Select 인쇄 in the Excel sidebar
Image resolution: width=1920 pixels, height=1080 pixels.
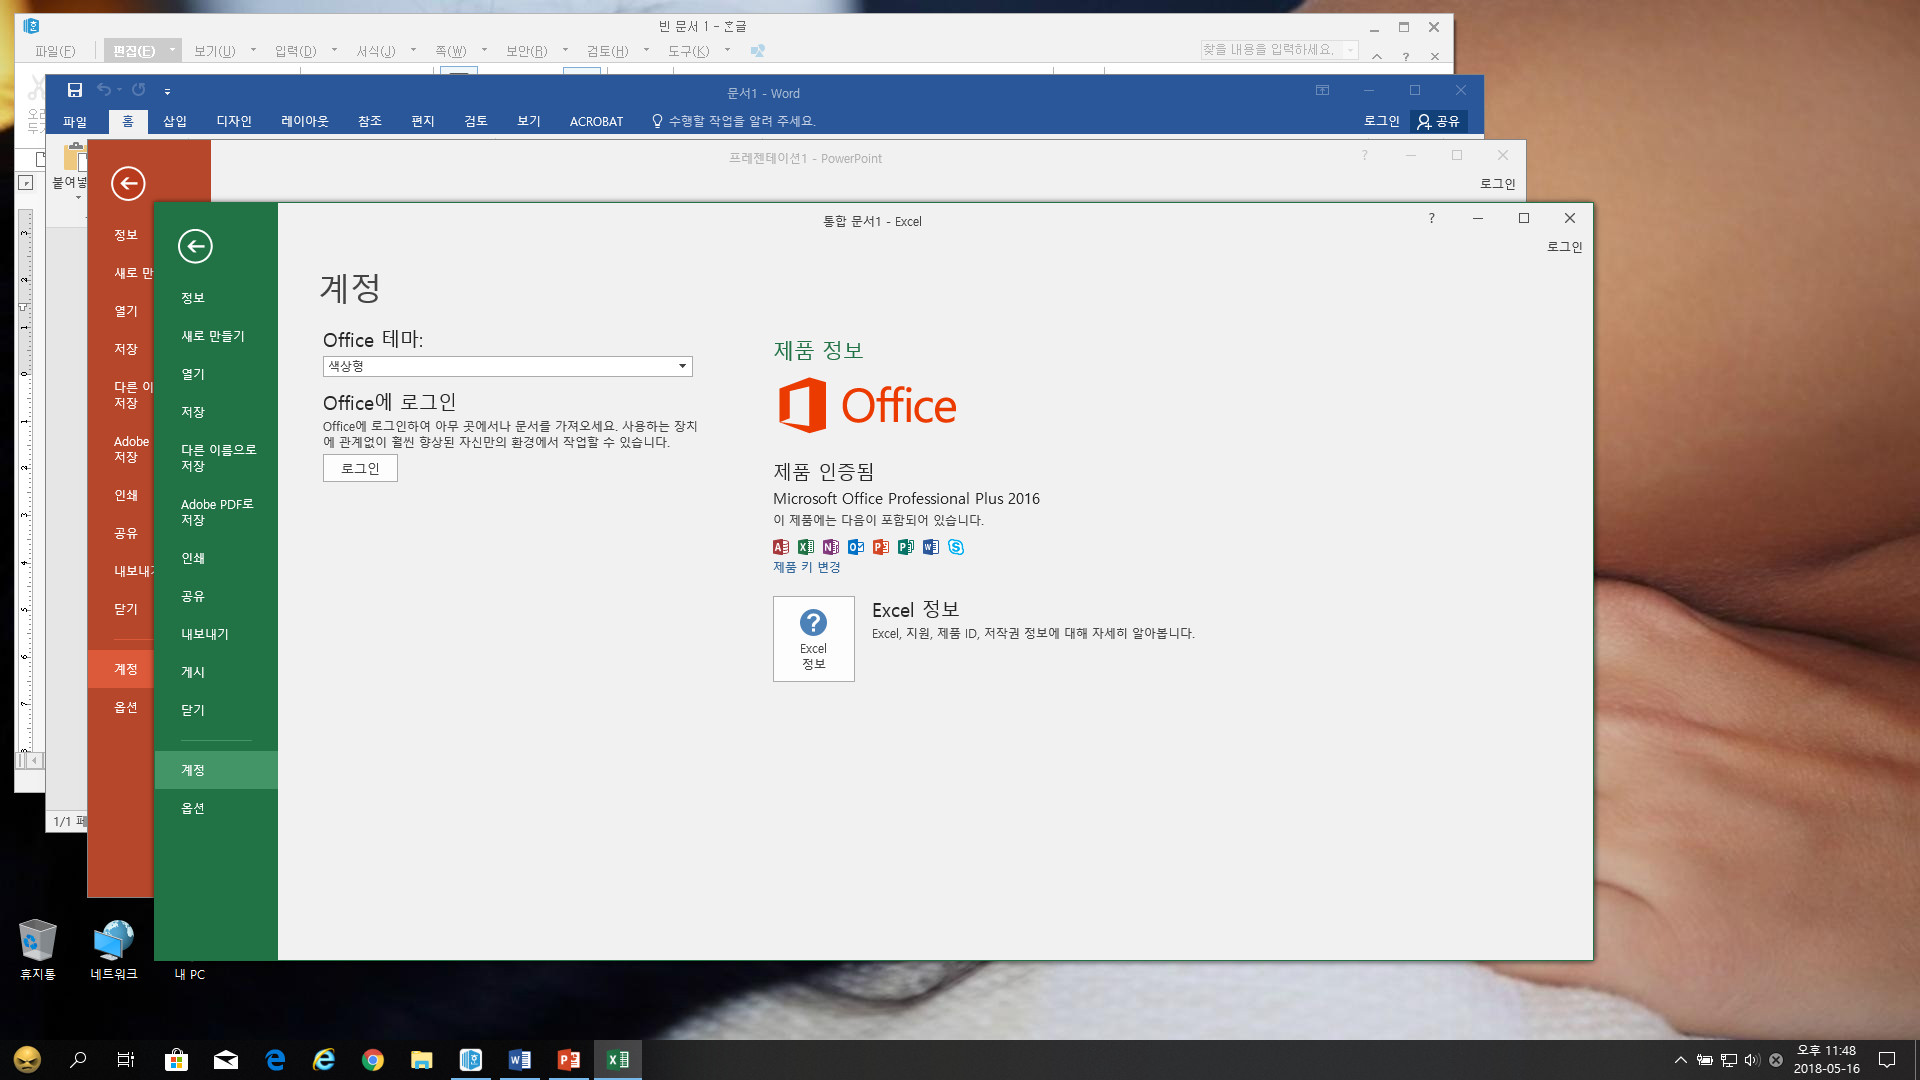(216, 558)
